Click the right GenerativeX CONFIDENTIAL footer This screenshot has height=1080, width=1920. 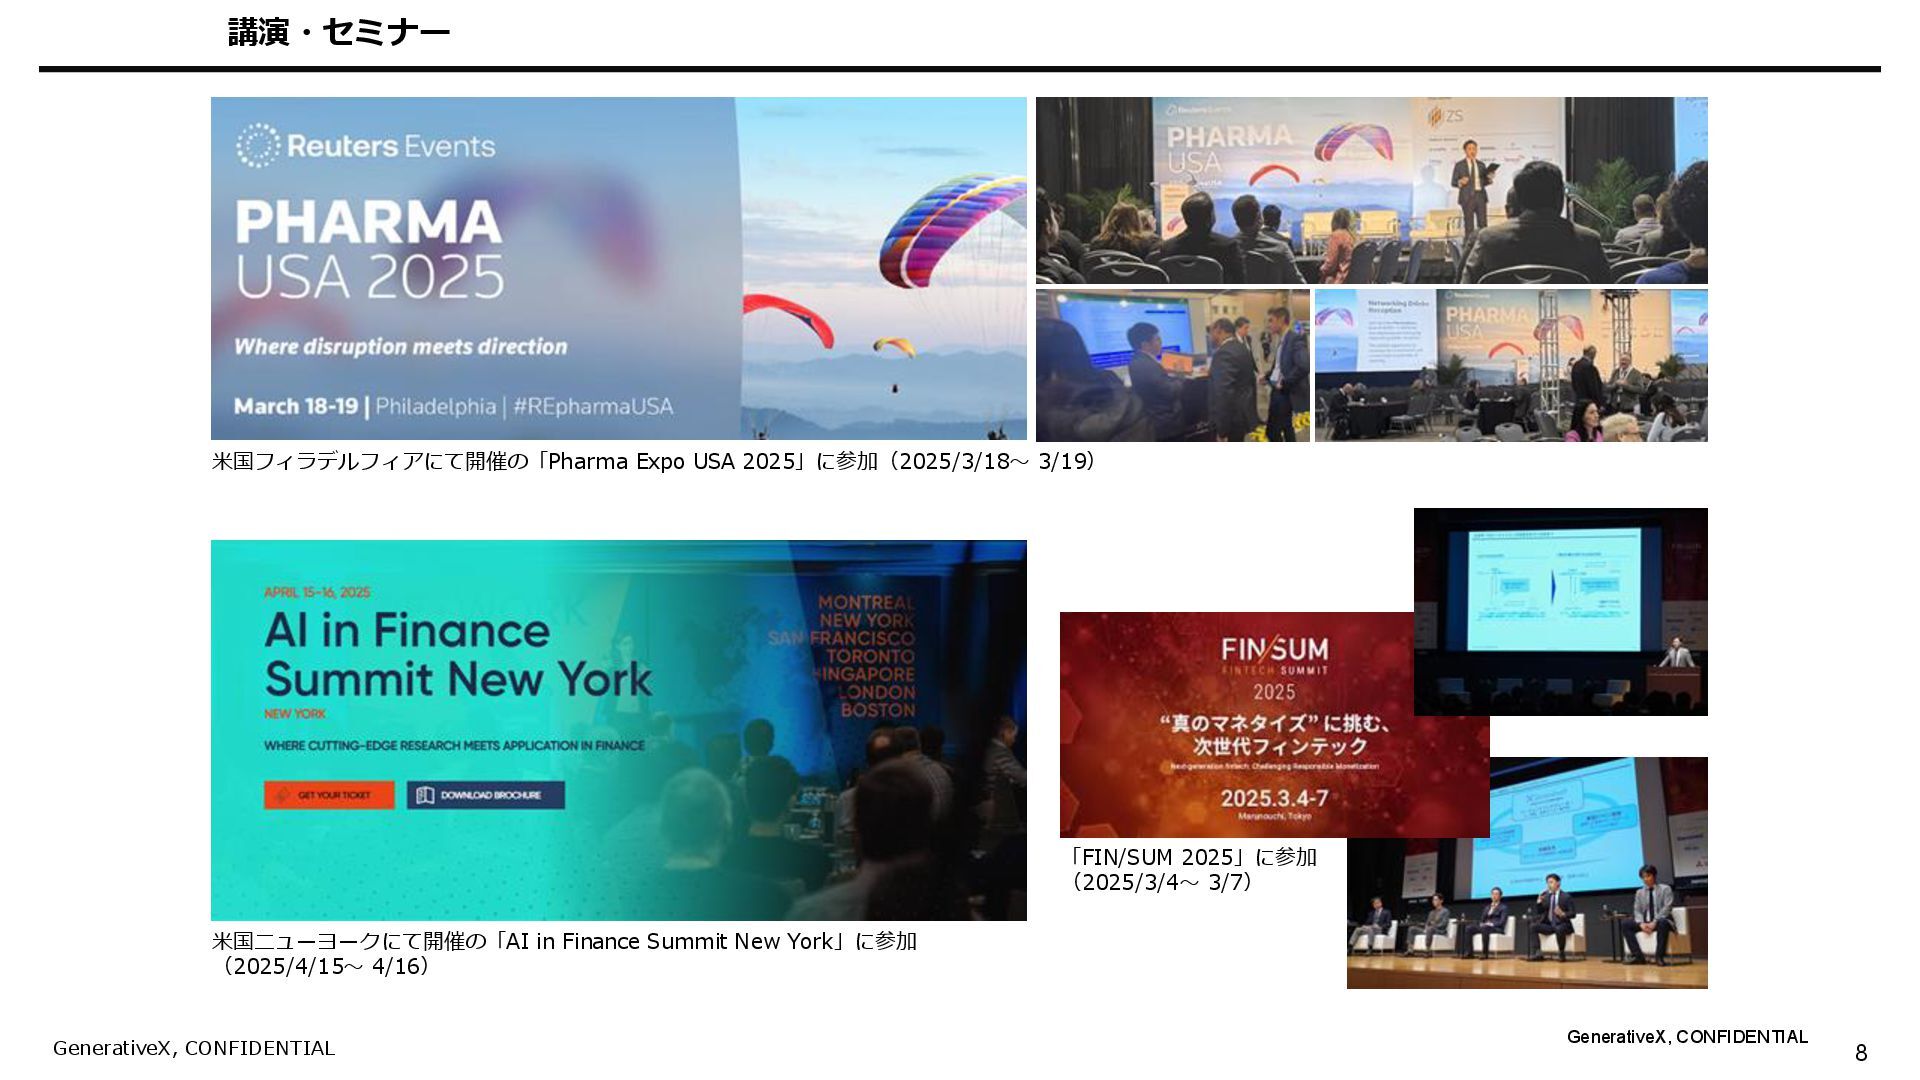(x=1686, y=1037)
